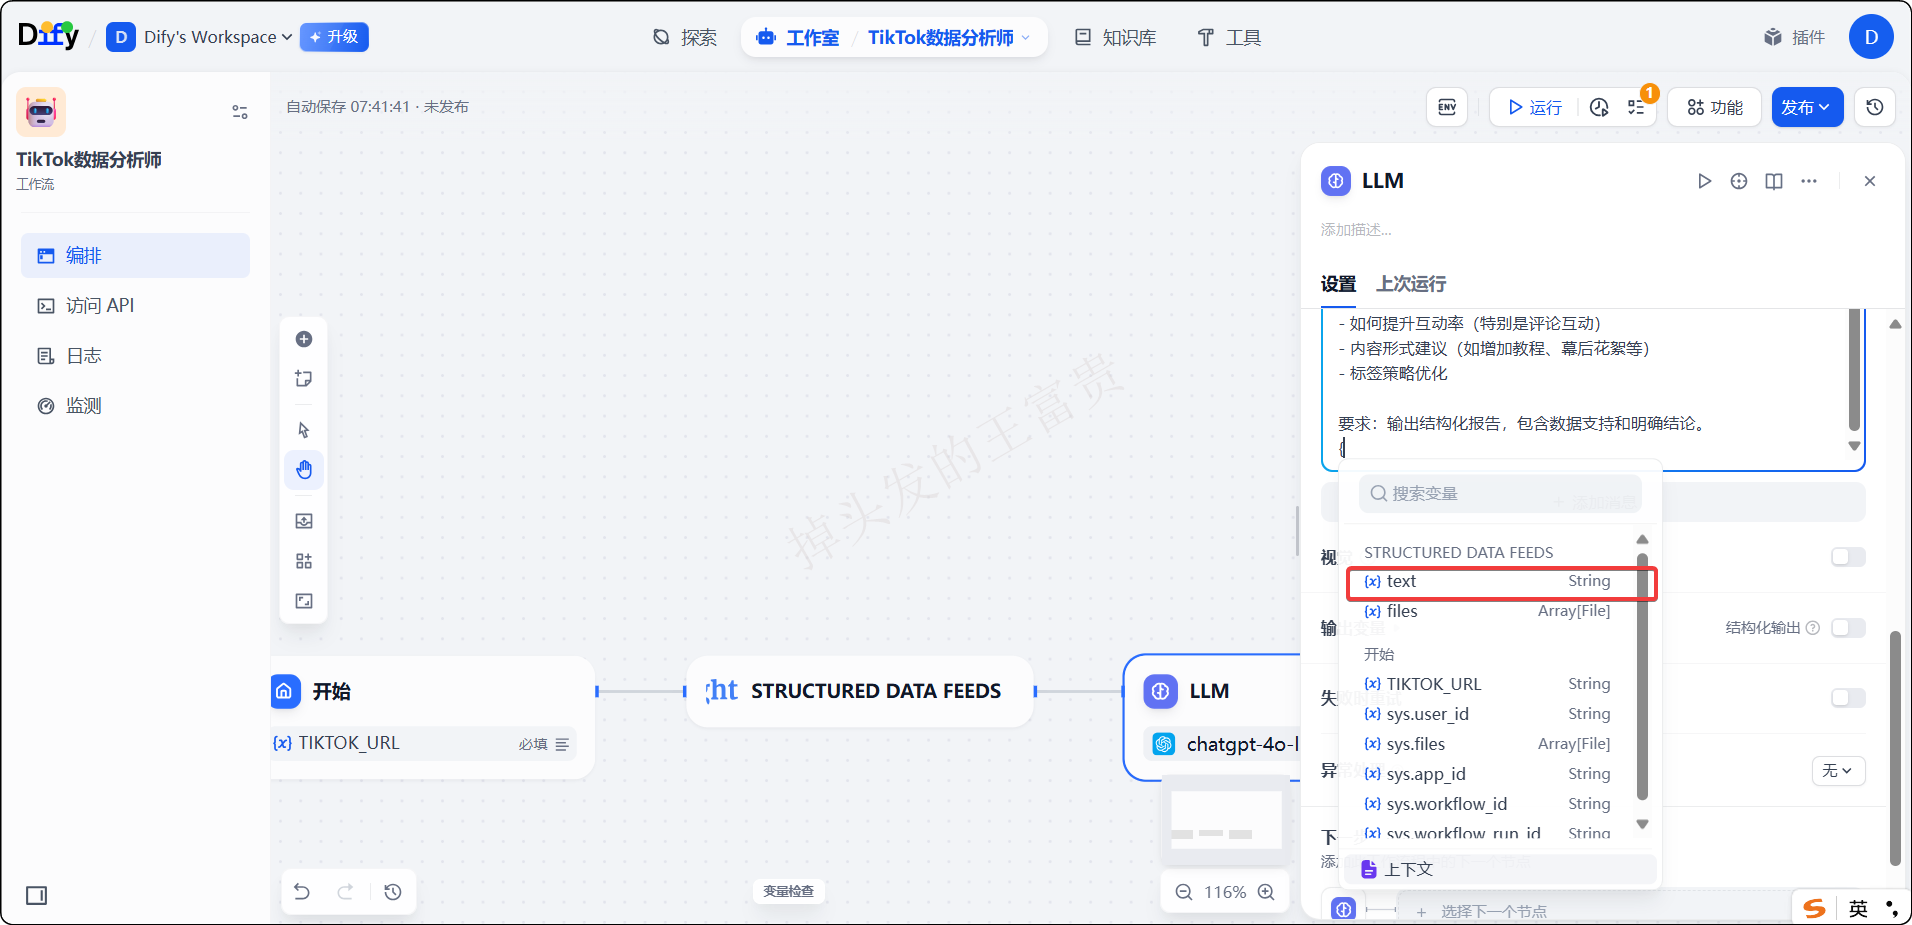
Task: Click the 上下文 context option
Action: pos(1500,869)
